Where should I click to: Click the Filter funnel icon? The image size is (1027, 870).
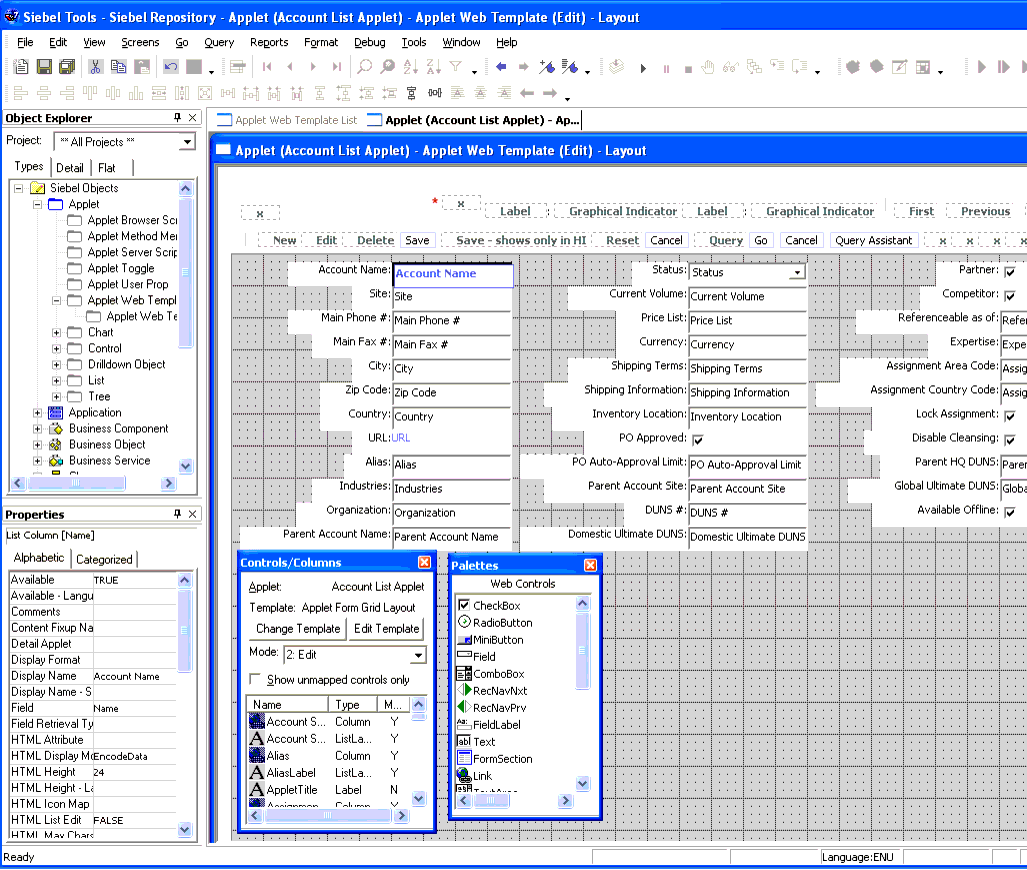point(456,67)
